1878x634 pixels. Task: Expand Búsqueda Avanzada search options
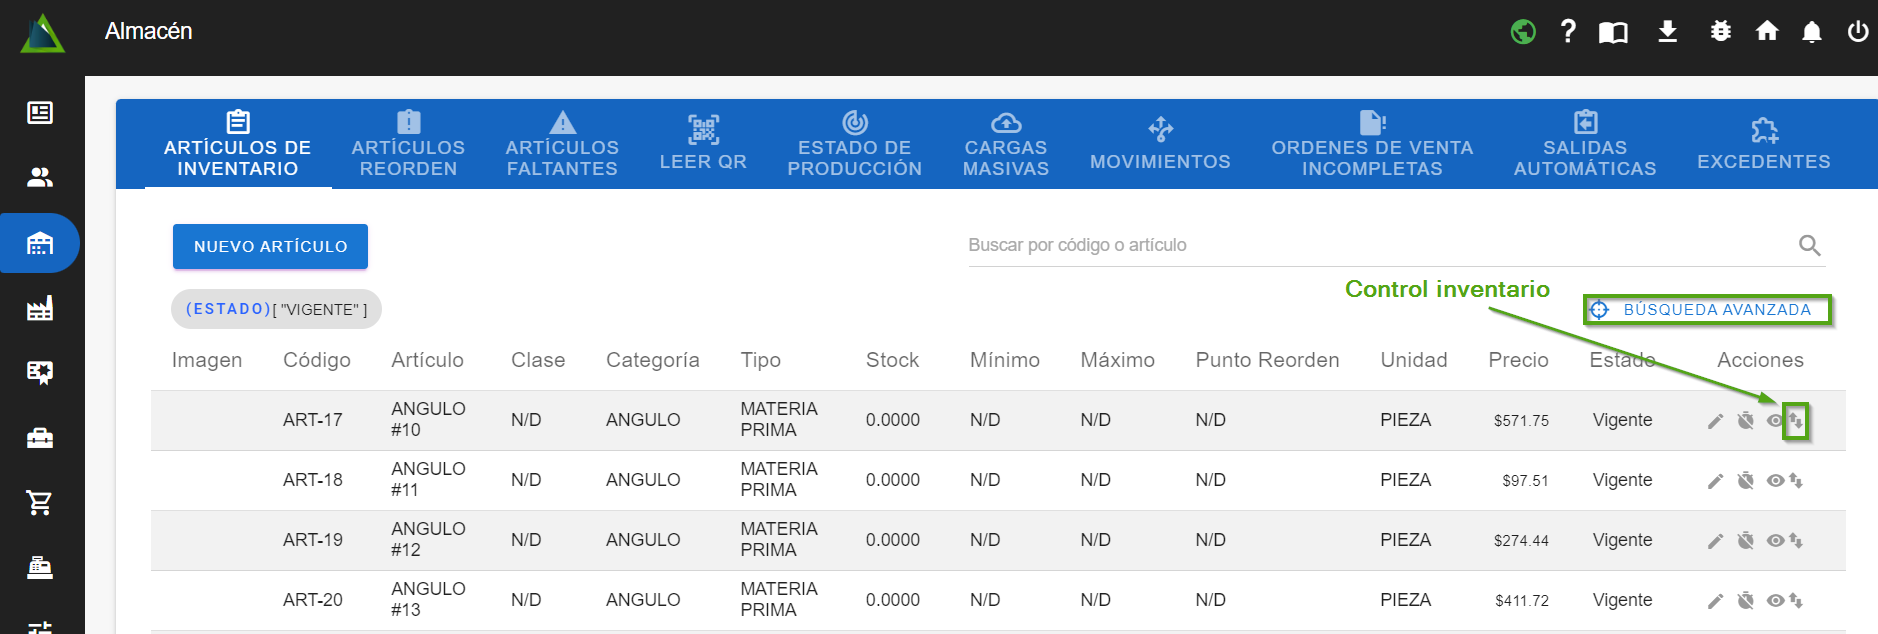point(1707,310)
